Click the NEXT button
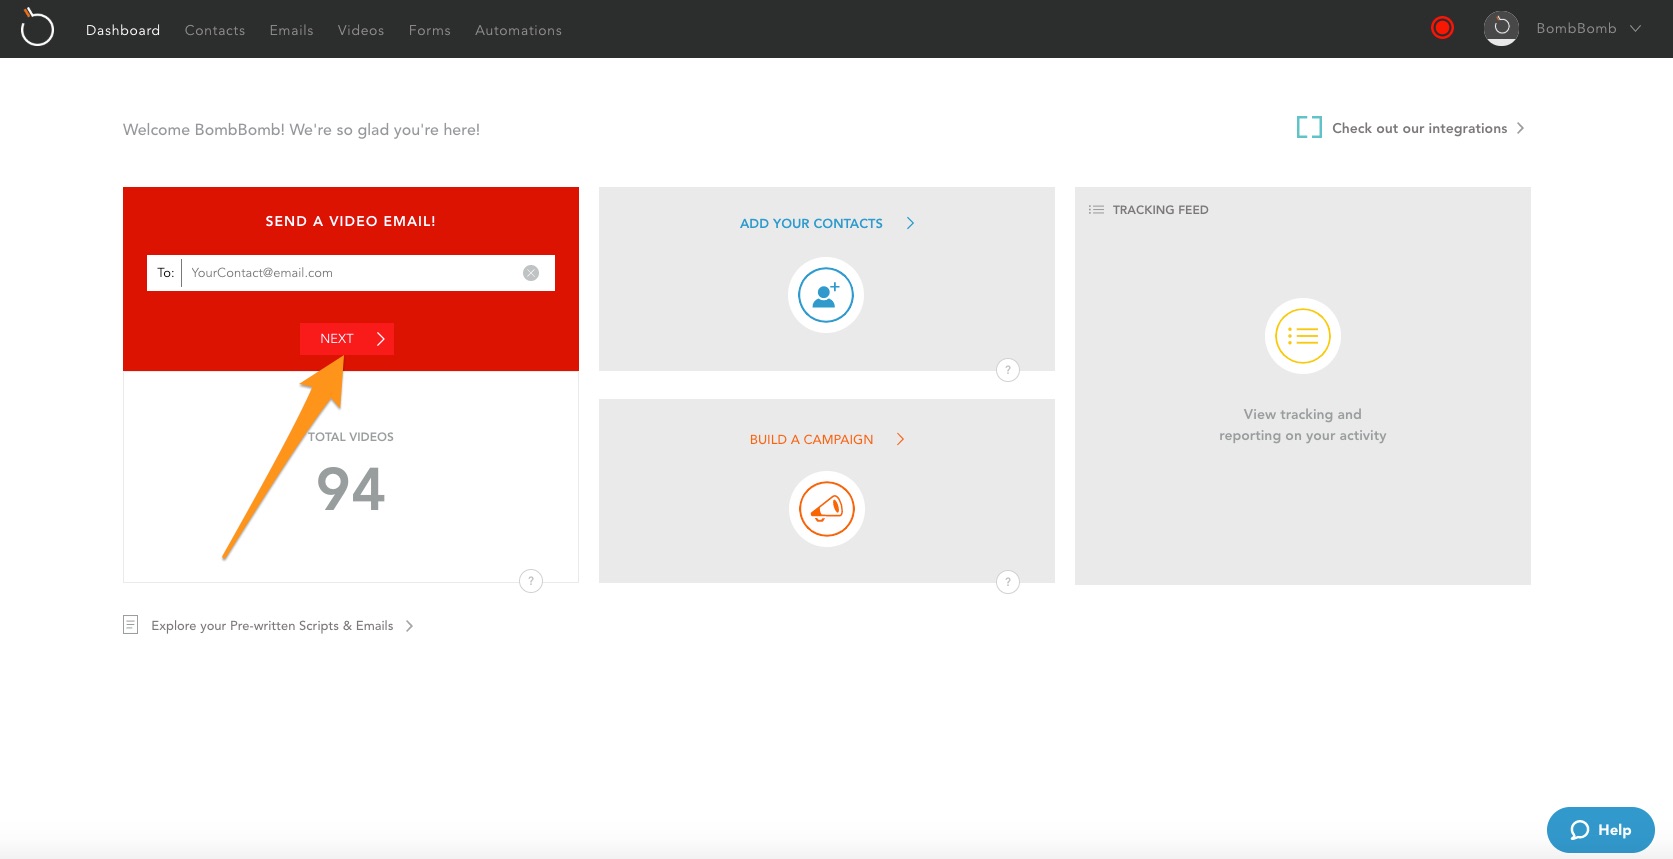1673x859 pixels. point(347,339)
